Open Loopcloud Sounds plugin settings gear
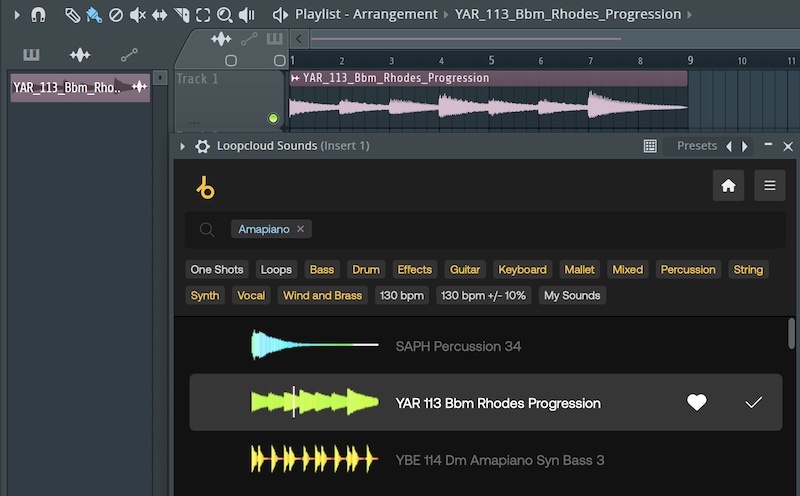 coord(203,146)
